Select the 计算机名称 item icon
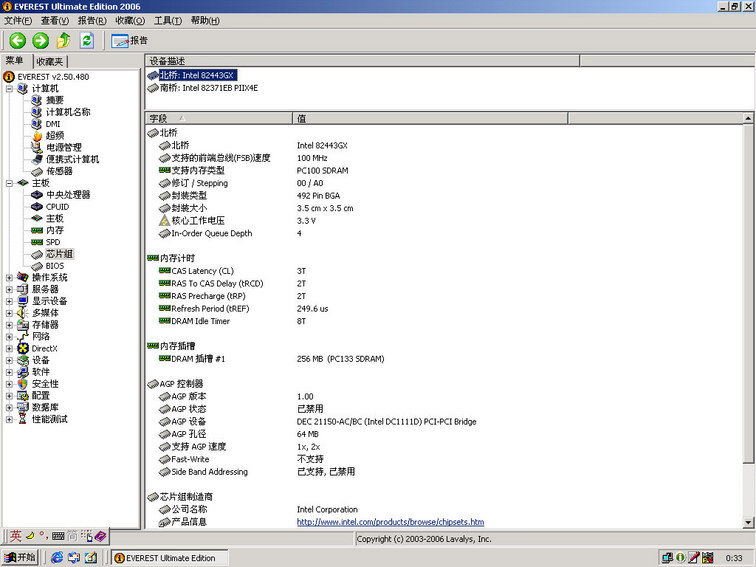This screenshot has width=756, height=567. point(37,112)
